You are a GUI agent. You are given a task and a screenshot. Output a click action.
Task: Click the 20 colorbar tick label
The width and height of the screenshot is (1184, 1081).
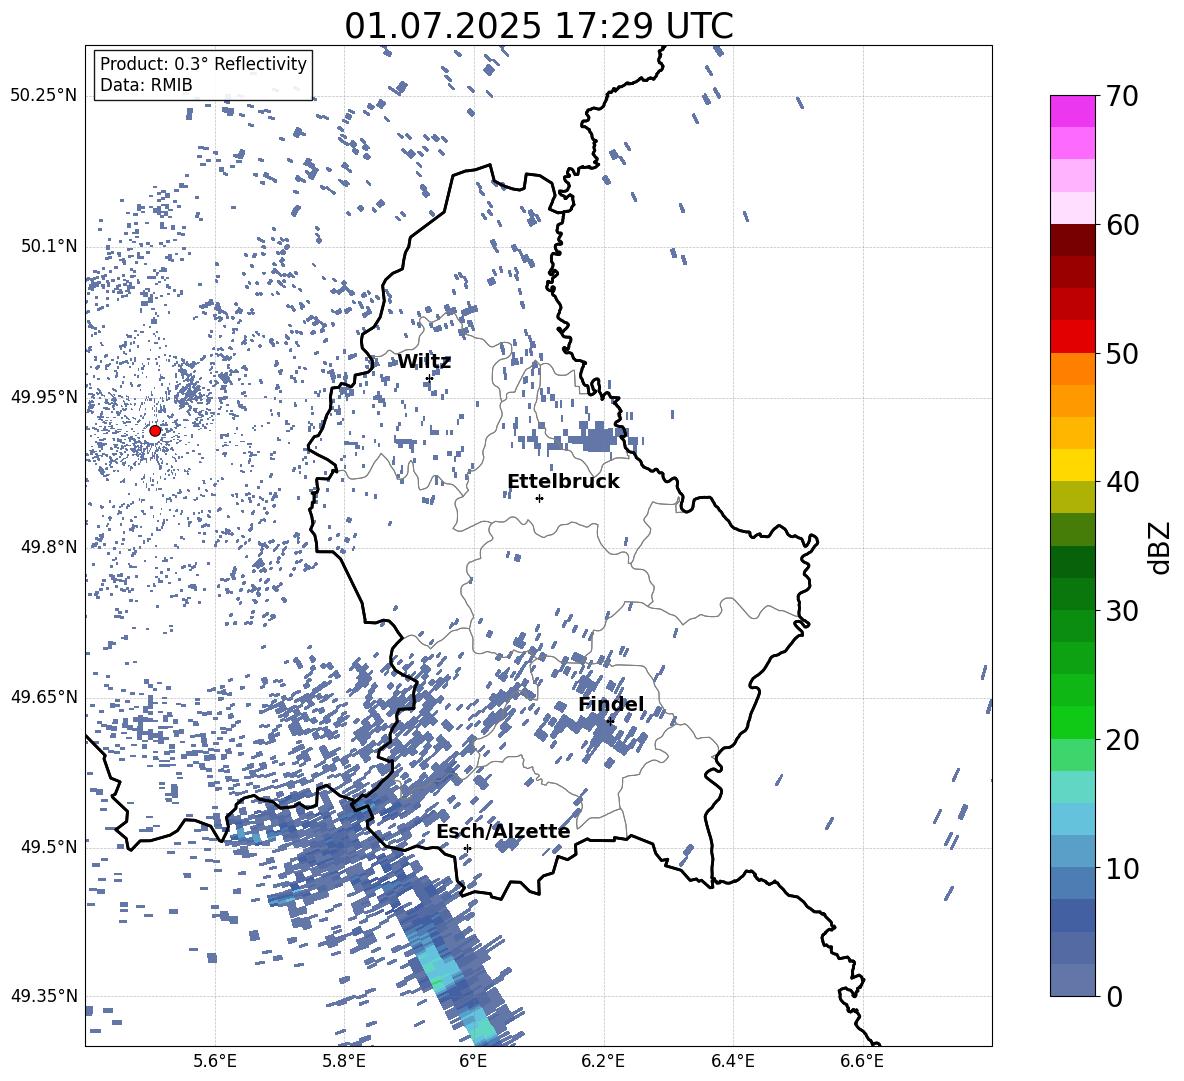pyautogui.click(x=1122, y=739)
